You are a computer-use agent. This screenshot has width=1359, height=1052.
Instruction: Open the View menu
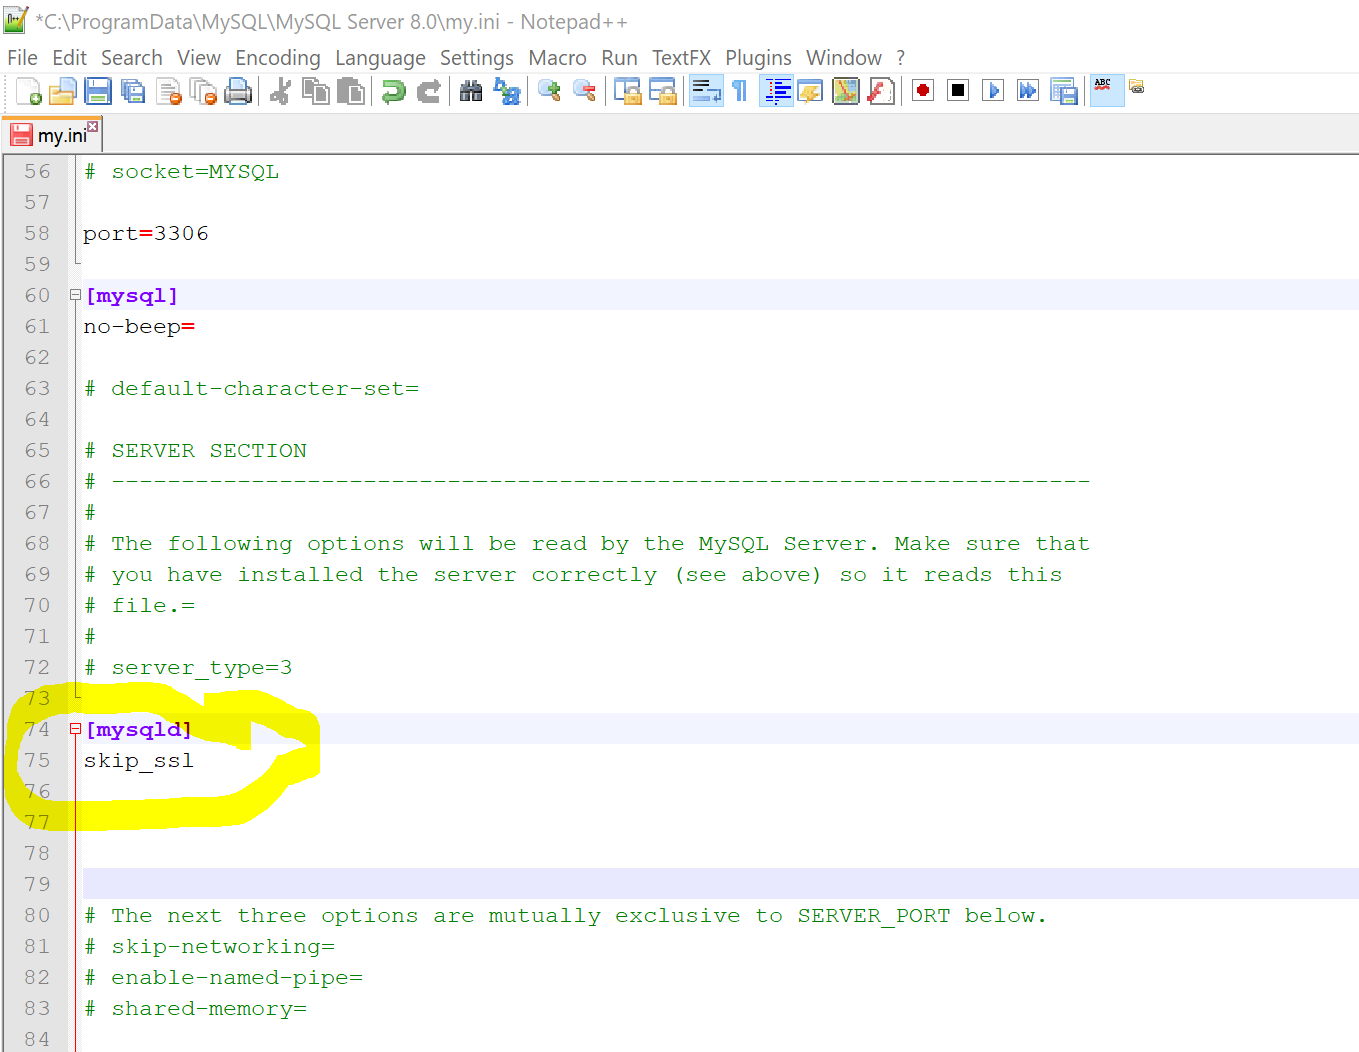tap(199, 58)
